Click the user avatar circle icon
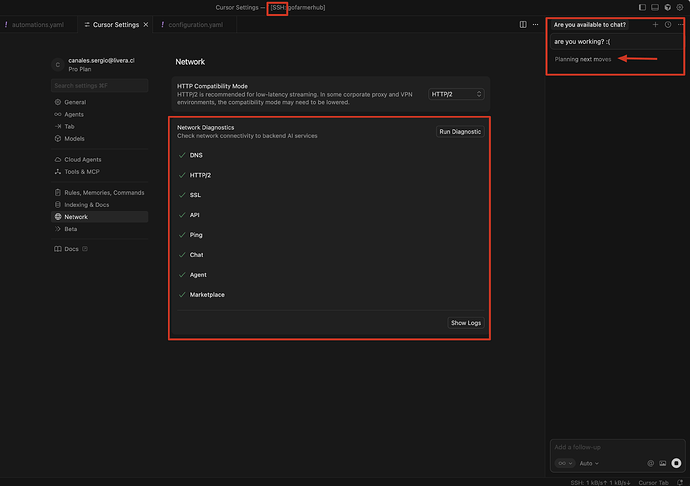The width and height of the screenshot is (690, 486). point(58,65)
